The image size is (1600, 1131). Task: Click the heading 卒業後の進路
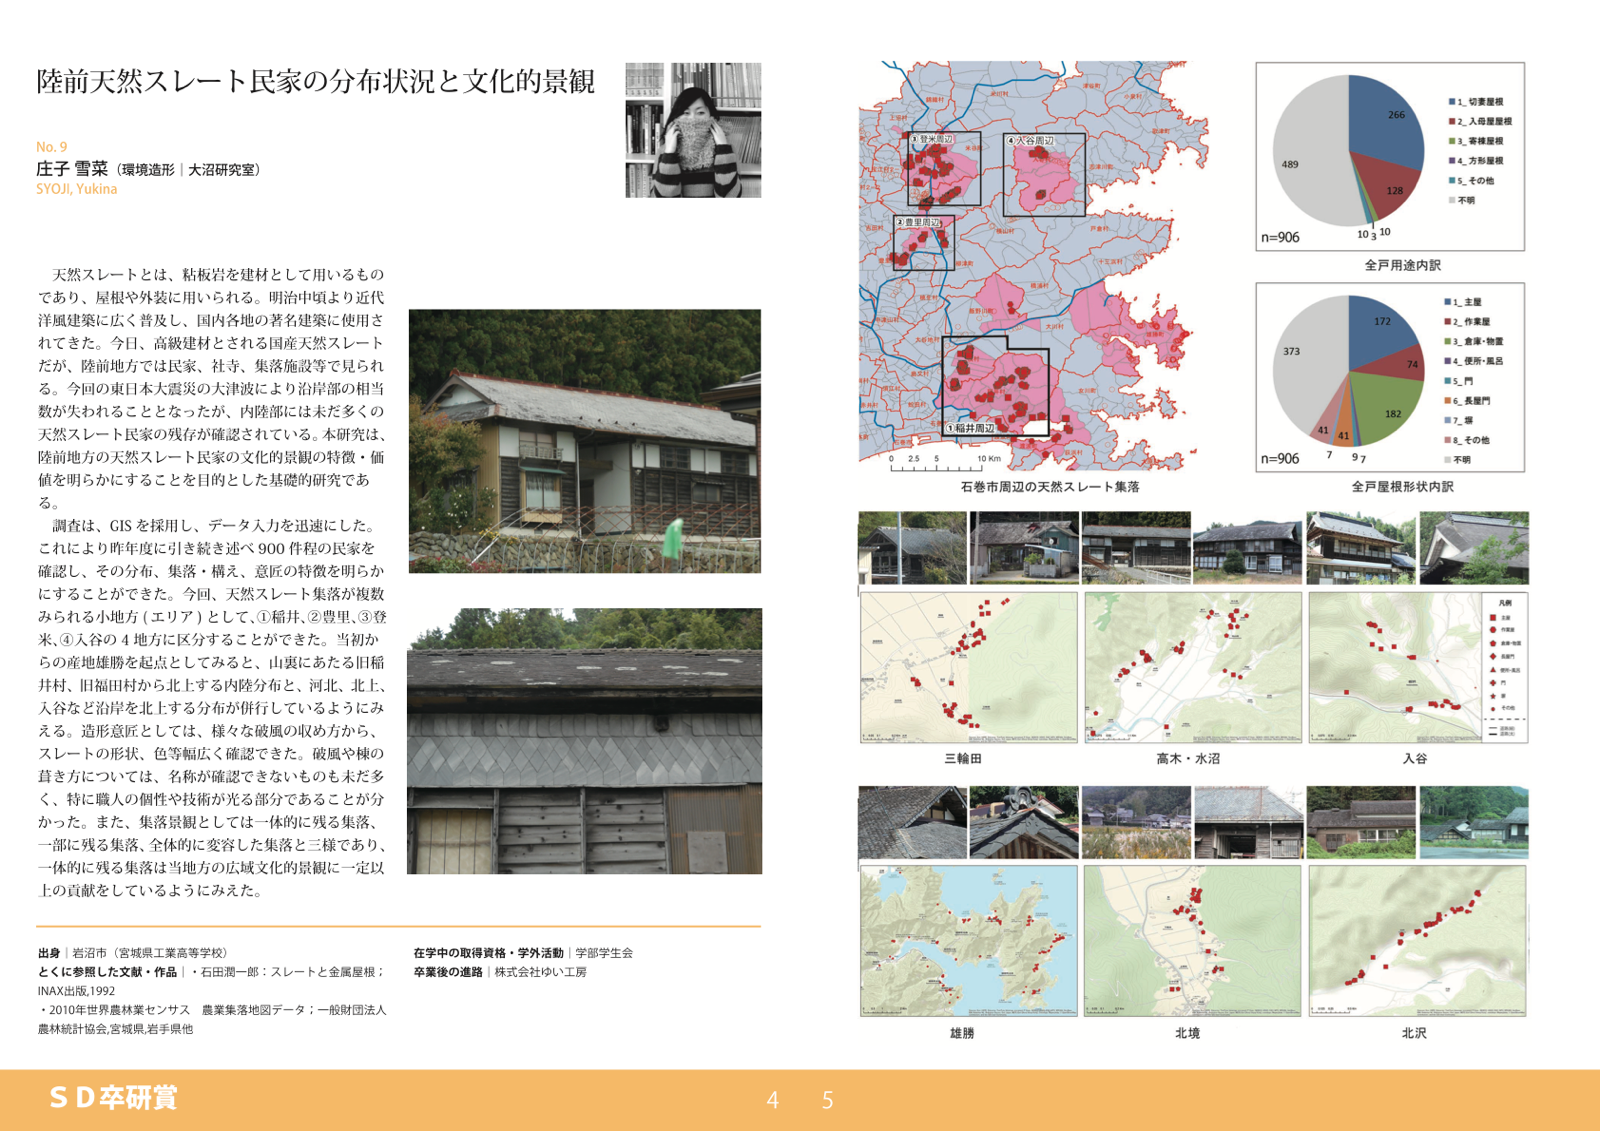pos(448,972)
